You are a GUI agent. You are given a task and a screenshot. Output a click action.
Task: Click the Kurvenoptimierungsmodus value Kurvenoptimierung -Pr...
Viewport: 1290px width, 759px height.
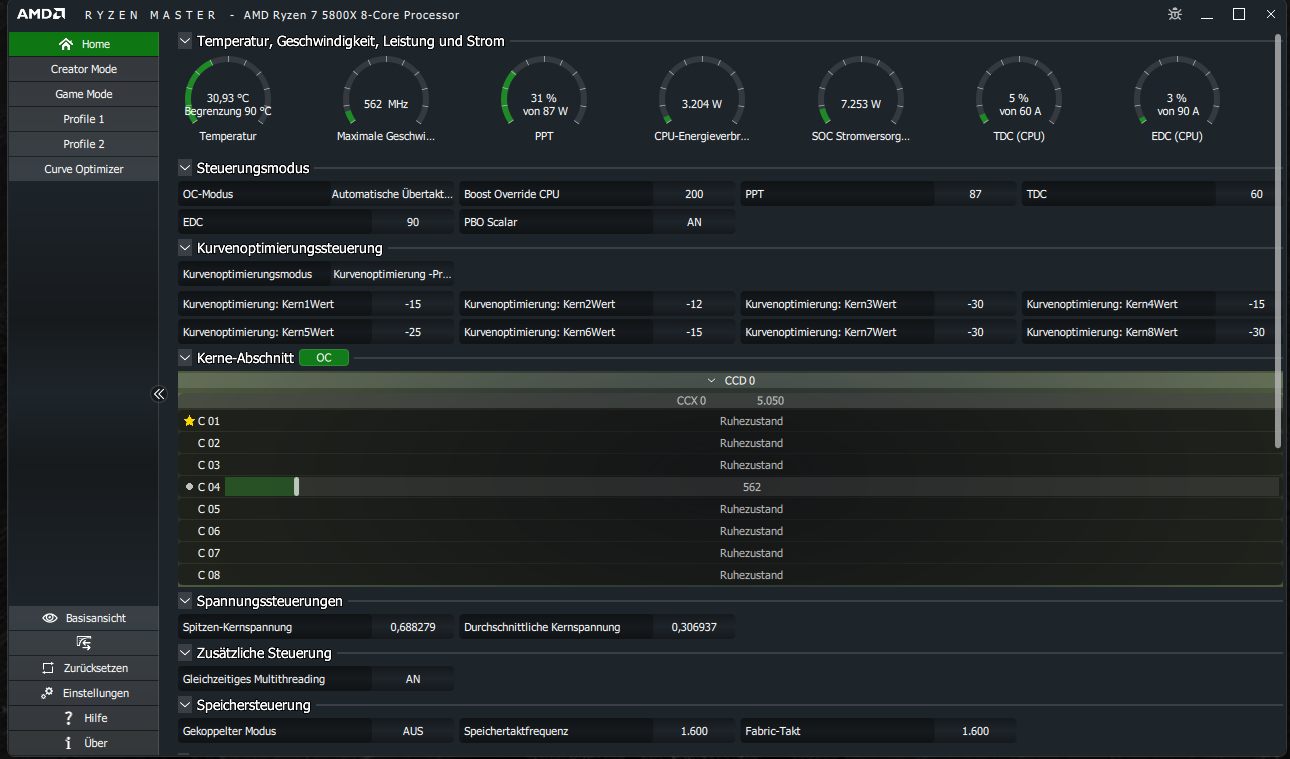(392, 274)
